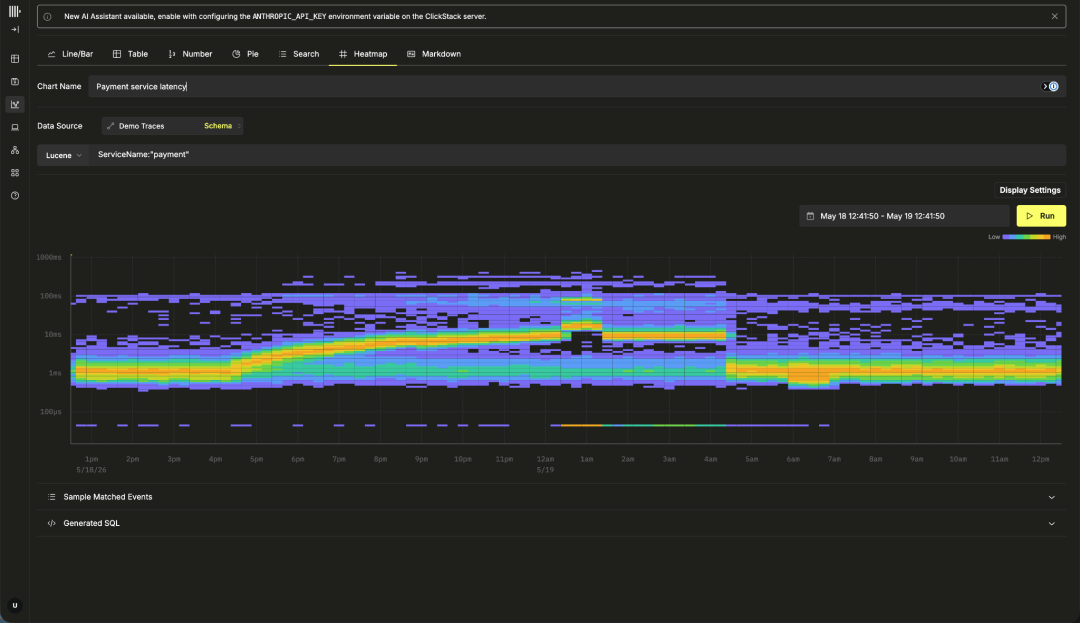
Task: Open the laptop icon in the sidebar
Action: coord(15,127)
